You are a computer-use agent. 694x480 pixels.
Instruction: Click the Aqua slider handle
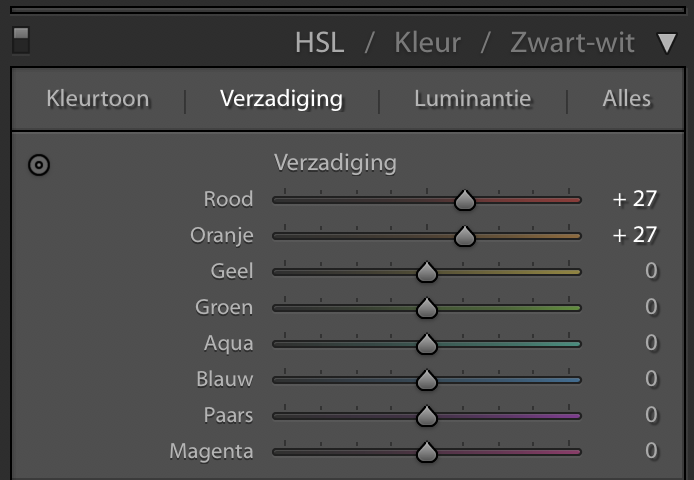(427, 344)
